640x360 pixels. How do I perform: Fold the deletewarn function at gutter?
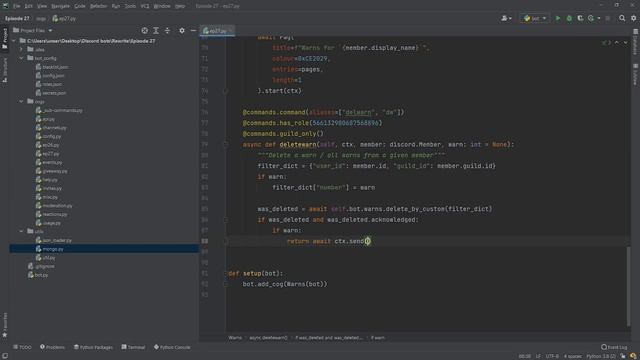[x=225, y=144]
